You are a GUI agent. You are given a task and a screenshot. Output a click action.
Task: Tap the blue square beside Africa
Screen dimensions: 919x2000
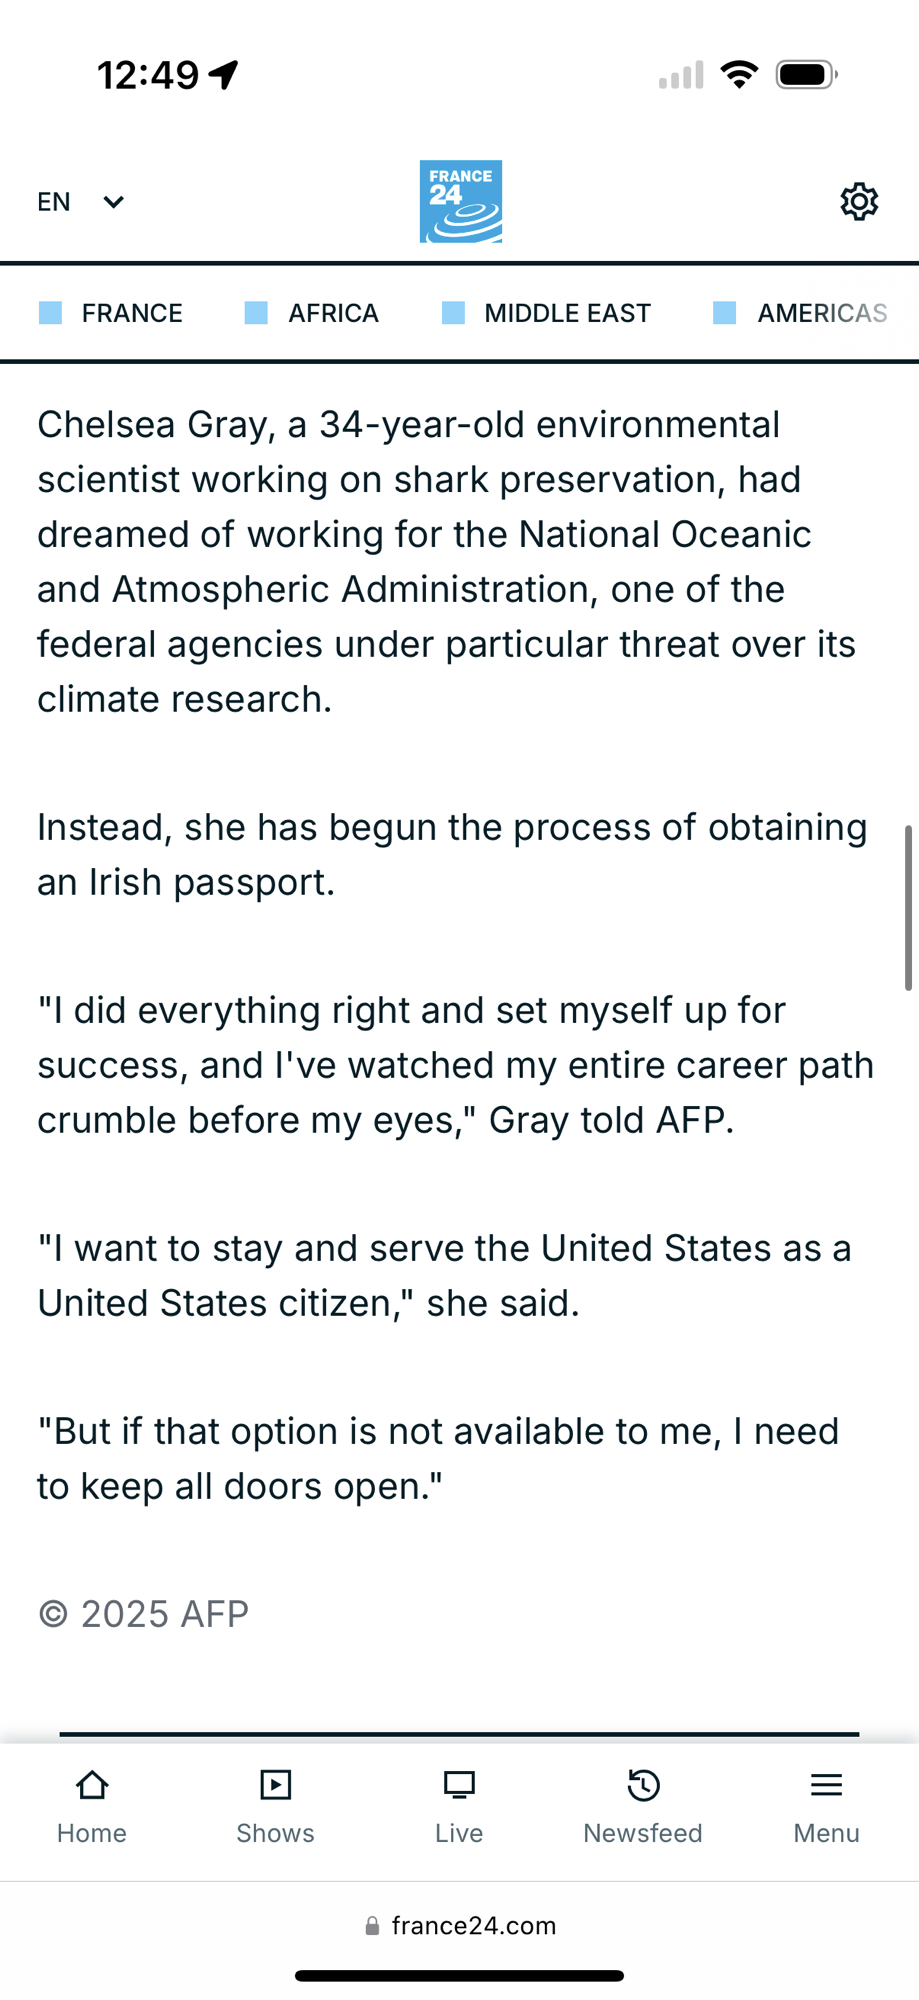(256, 313)
